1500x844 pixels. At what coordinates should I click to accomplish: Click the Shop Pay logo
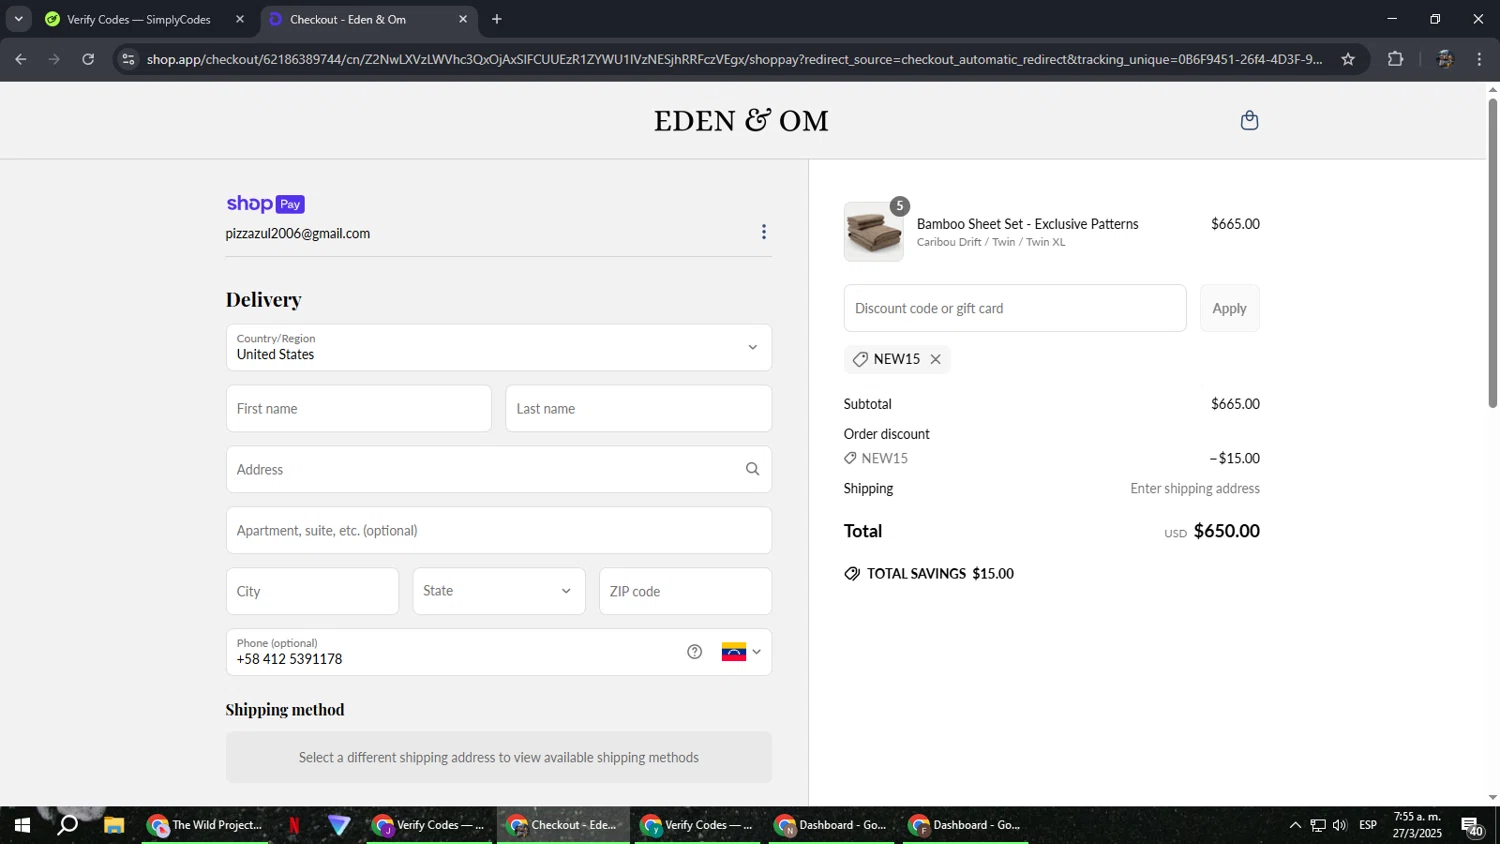click(x=265, y=204)
